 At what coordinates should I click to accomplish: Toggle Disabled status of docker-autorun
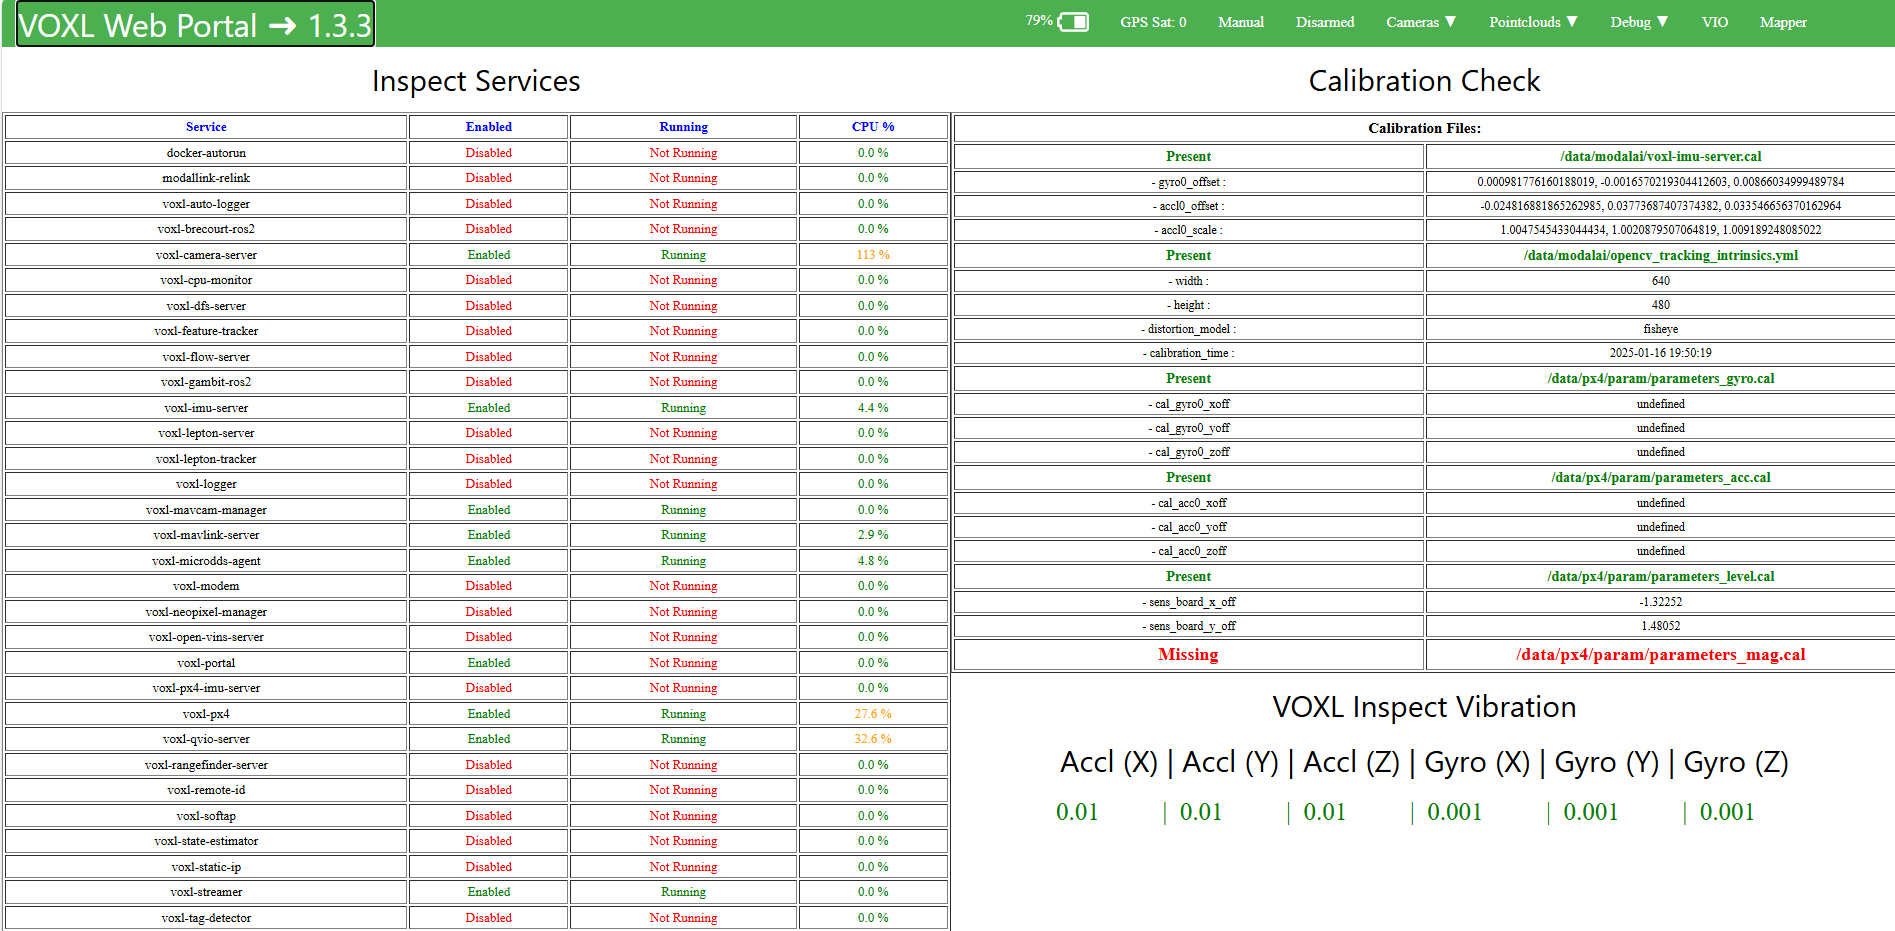[488, 153]
